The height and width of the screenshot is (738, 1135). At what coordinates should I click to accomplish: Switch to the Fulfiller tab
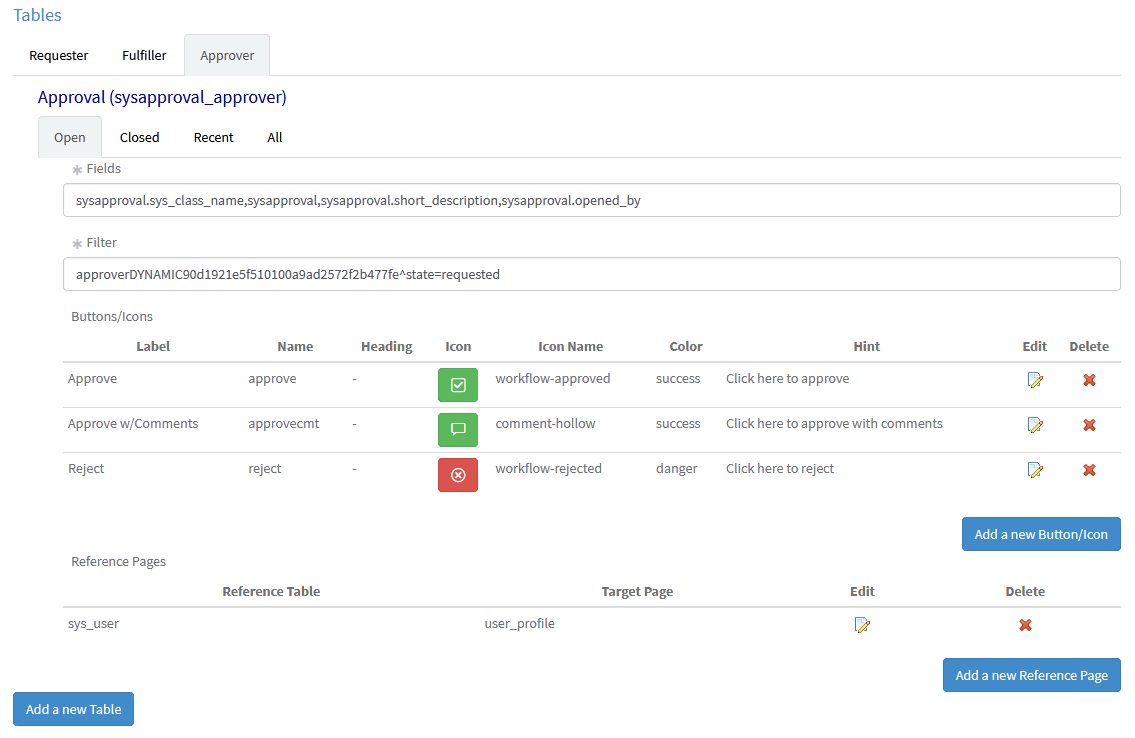(143, 55)
